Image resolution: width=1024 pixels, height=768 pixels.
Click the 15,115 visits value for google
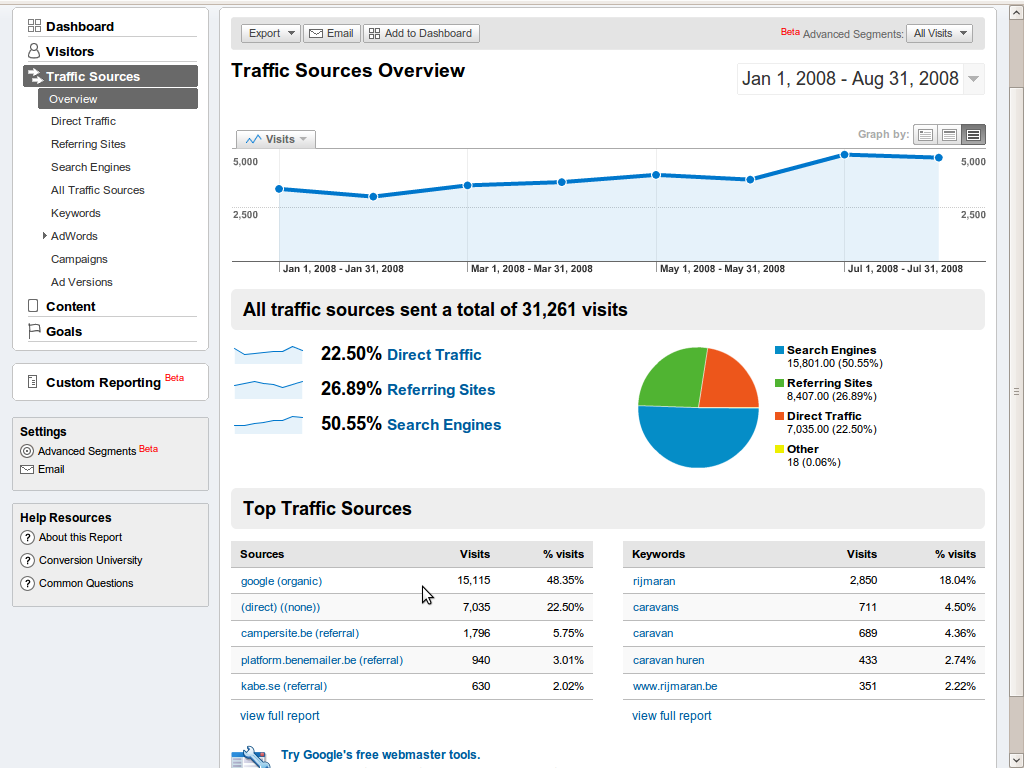point(473,581)
